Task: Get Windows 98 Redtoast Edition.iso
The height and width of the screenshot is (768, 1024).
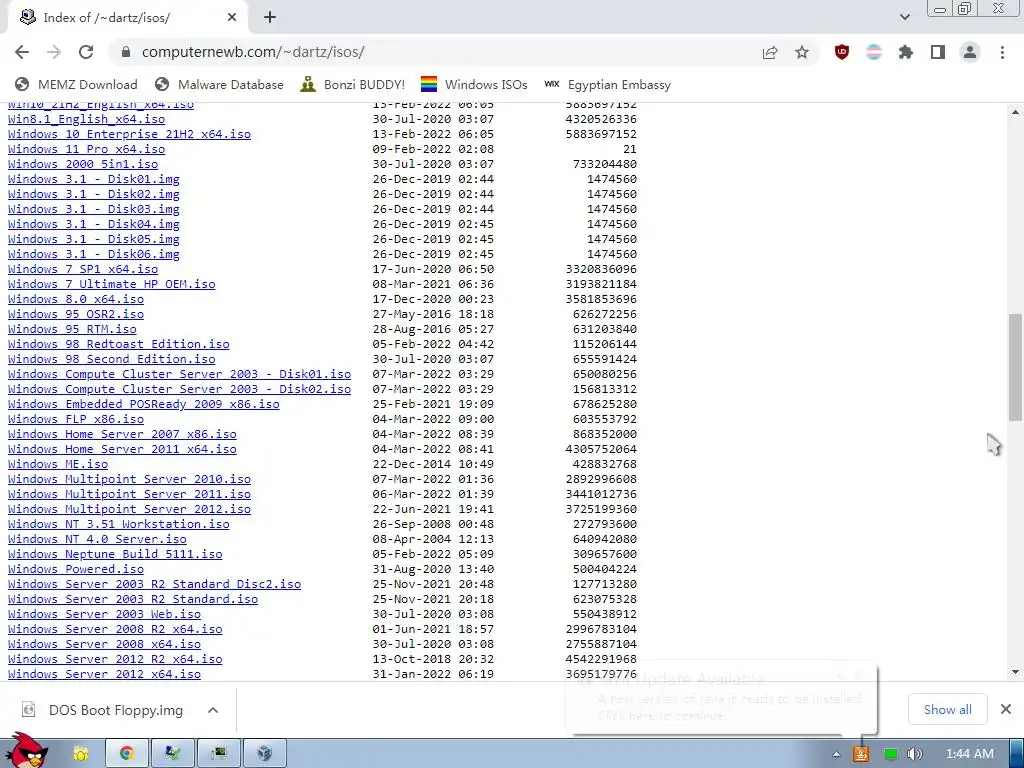Action: 119,344
